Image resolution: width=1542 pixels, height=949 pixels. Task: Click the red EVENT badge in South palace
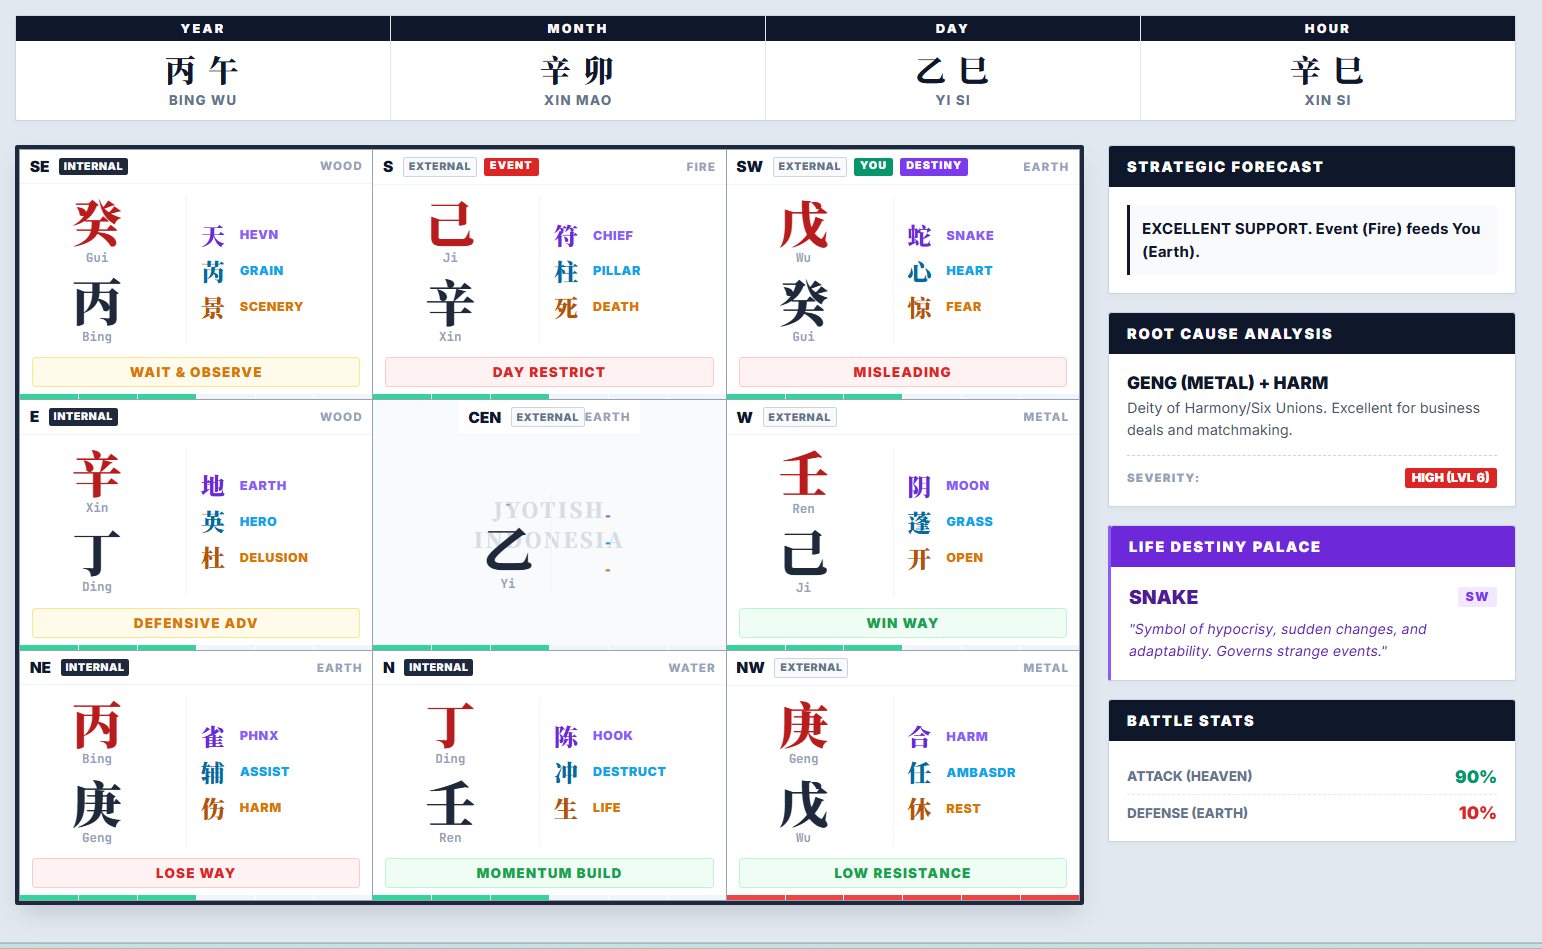tap(511, 166)
